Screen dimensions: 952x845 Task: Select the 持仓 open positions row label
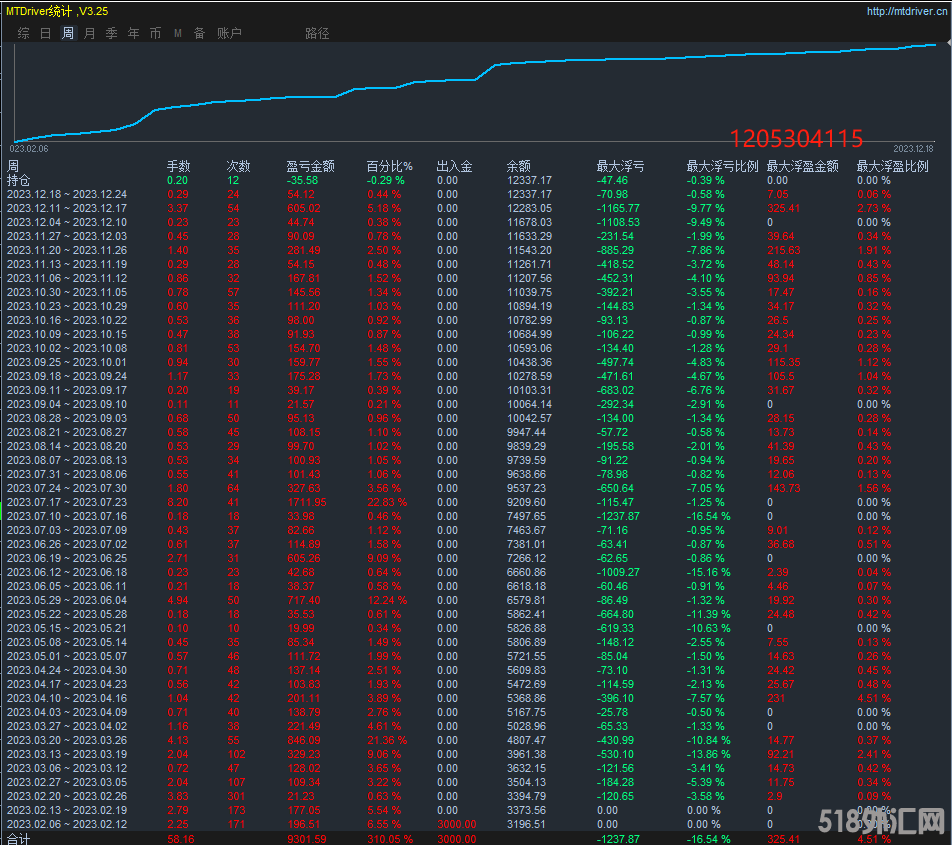pos(18,180)
